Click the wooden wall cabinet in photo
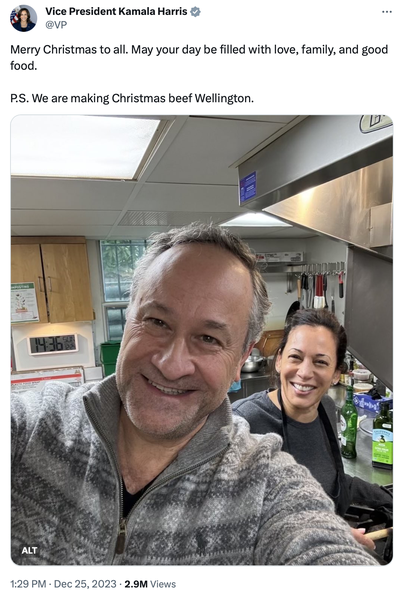Screen dimensions: 403x600 (x=52, y=280)
